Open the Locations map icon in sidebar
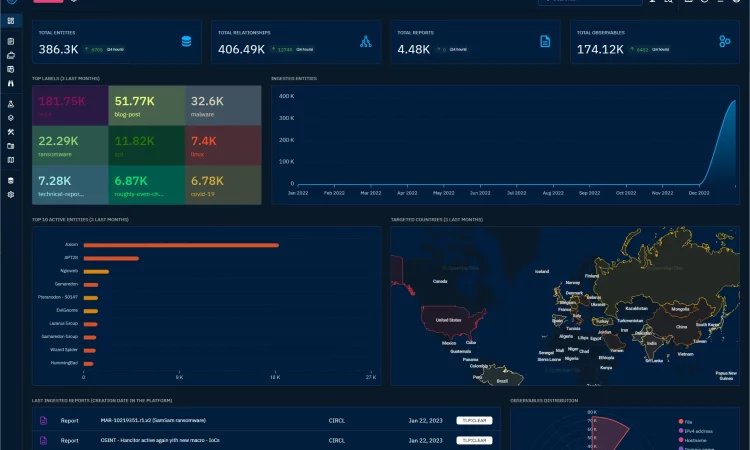 (x=11, y=160)
